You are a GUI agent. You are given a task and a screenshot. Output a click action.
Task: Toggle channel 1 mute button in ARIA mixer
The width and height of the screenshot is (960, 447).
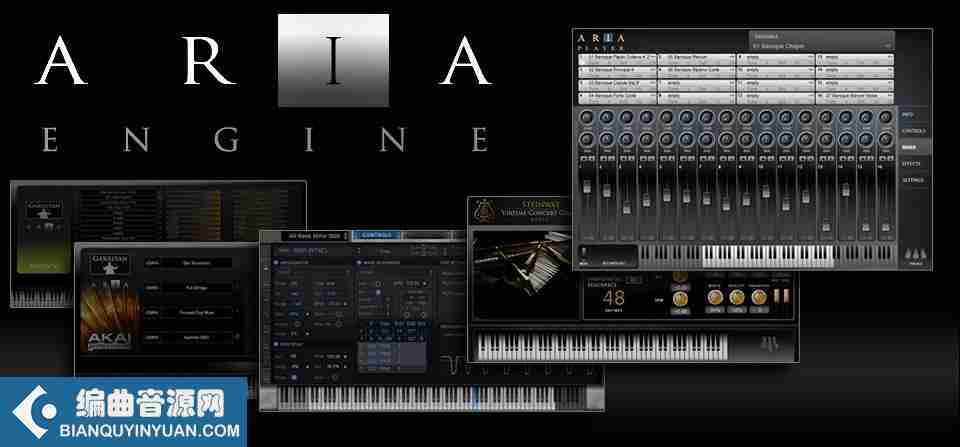coord(583,158)
